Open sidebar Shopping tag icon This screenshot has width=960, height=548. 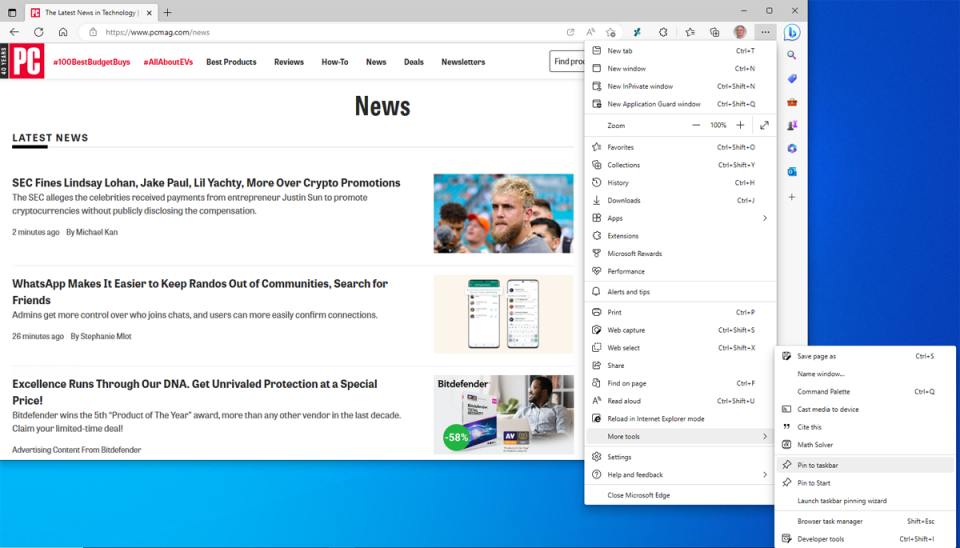792,79
